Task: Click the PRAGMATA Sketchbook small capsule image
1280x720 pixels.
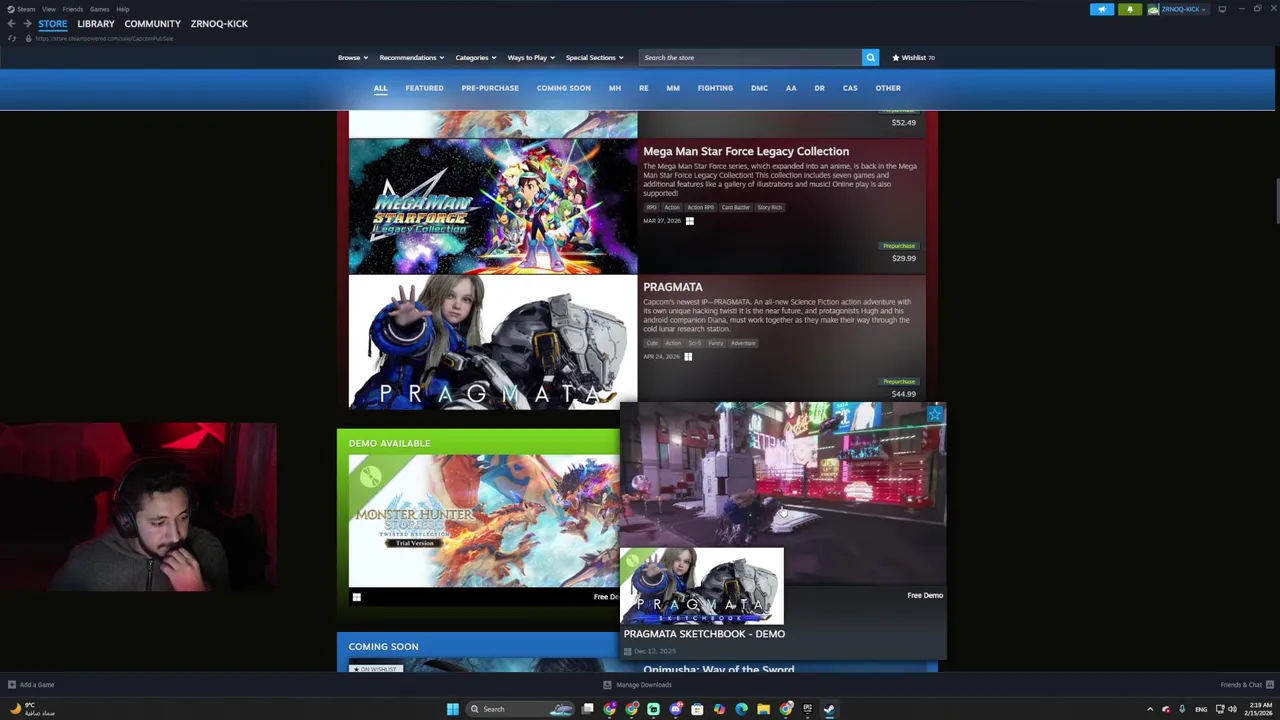Action: click(702, 586)
